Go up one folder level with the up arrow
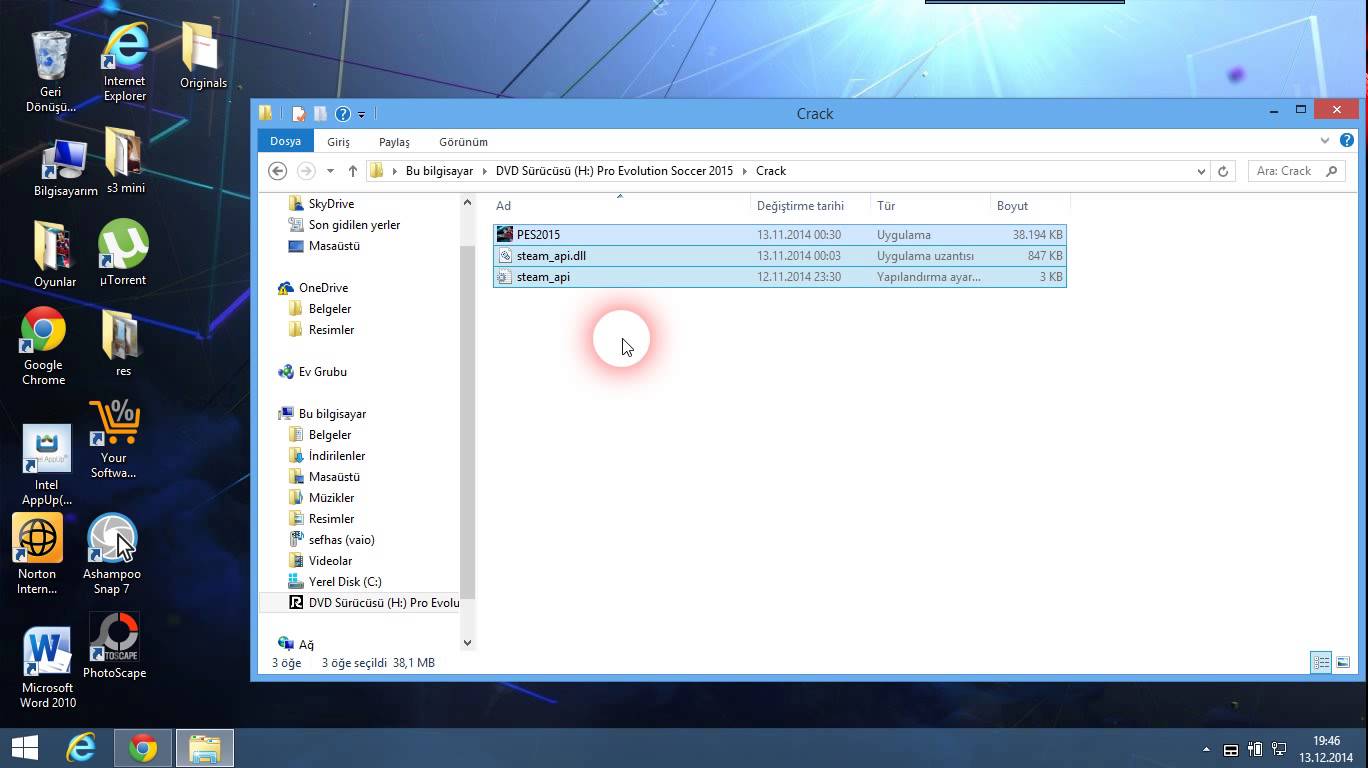This screenshot has width=1368, height=768. pos(352,171)
